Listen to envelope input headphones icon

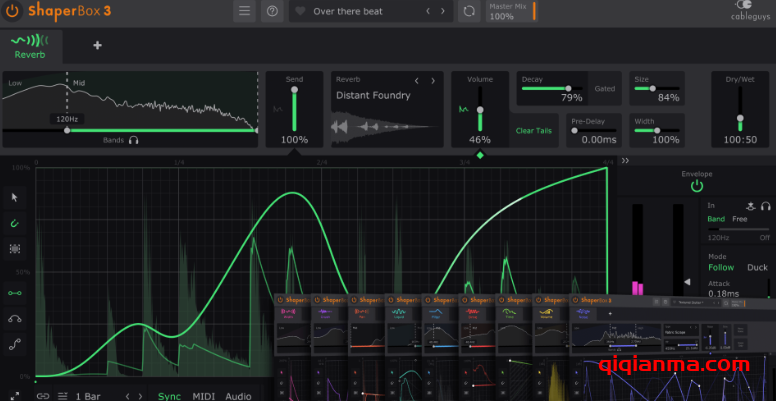(766, 206)
